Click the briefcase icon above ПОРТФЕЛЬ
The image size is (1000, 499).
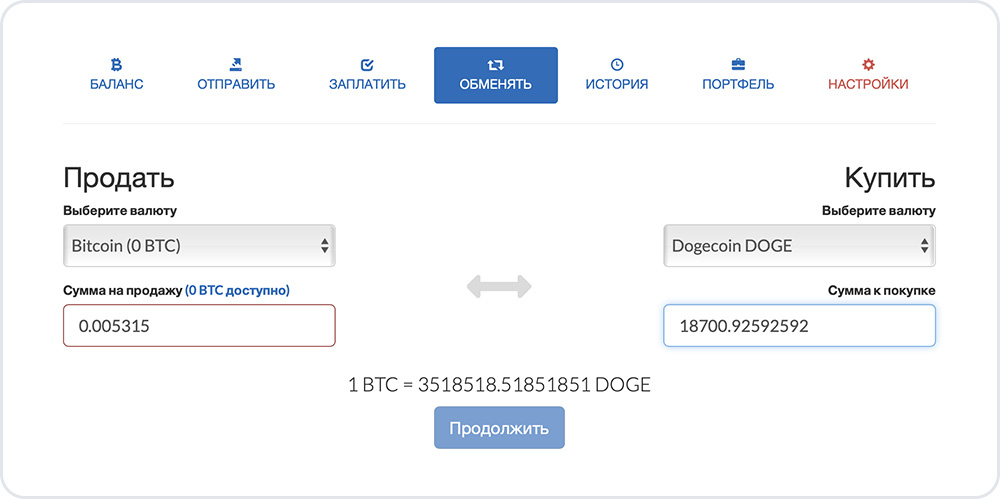click(738, 65)
